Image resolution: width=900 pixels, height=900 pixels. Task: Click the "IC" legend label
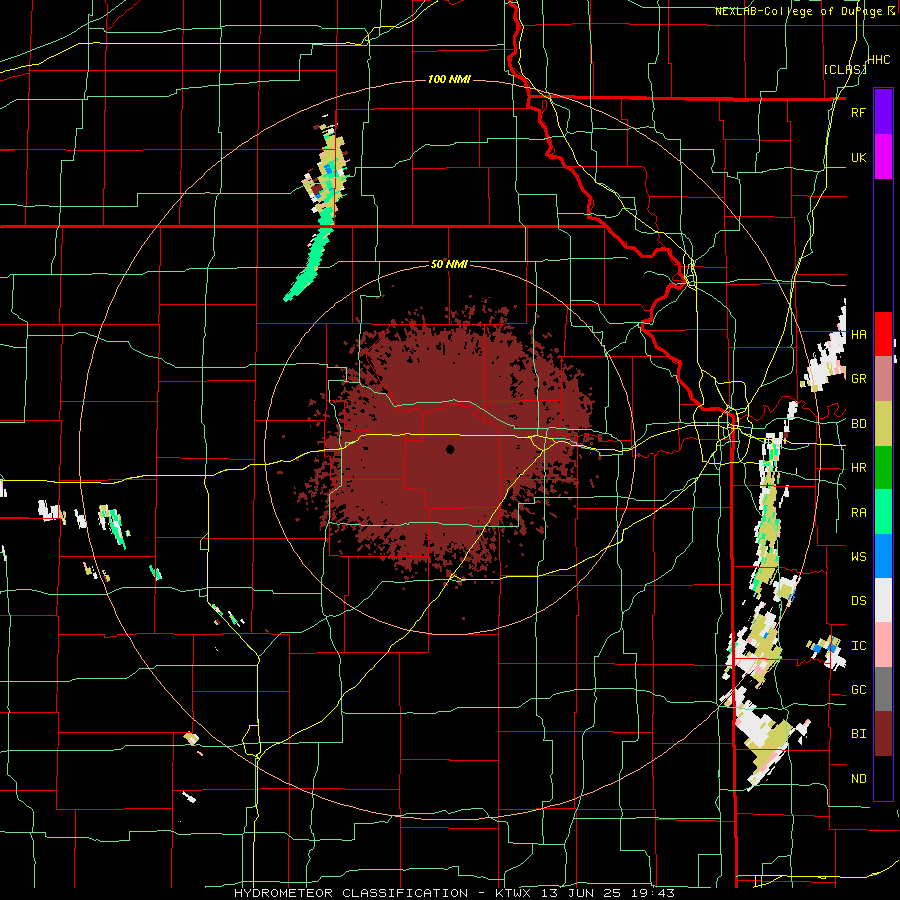point(858,646)
